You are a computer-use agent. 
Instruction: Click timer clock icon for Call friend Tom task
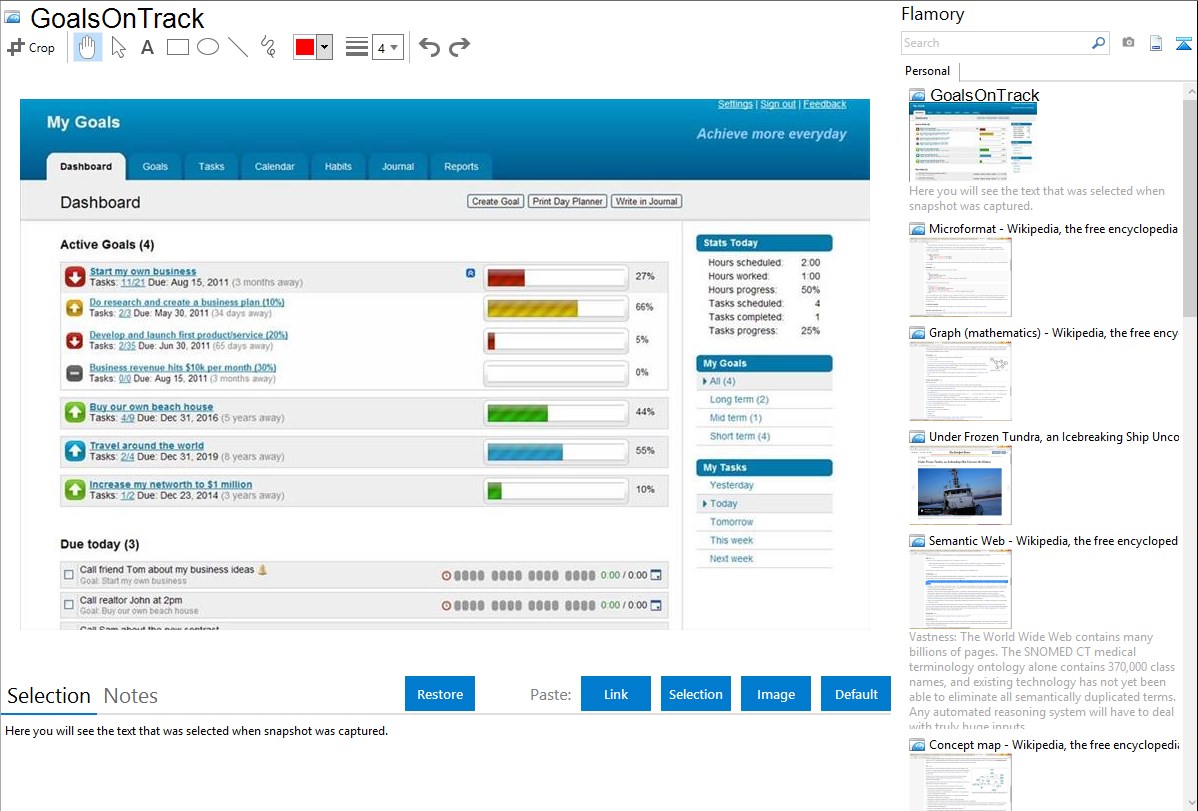click(446, 576)
